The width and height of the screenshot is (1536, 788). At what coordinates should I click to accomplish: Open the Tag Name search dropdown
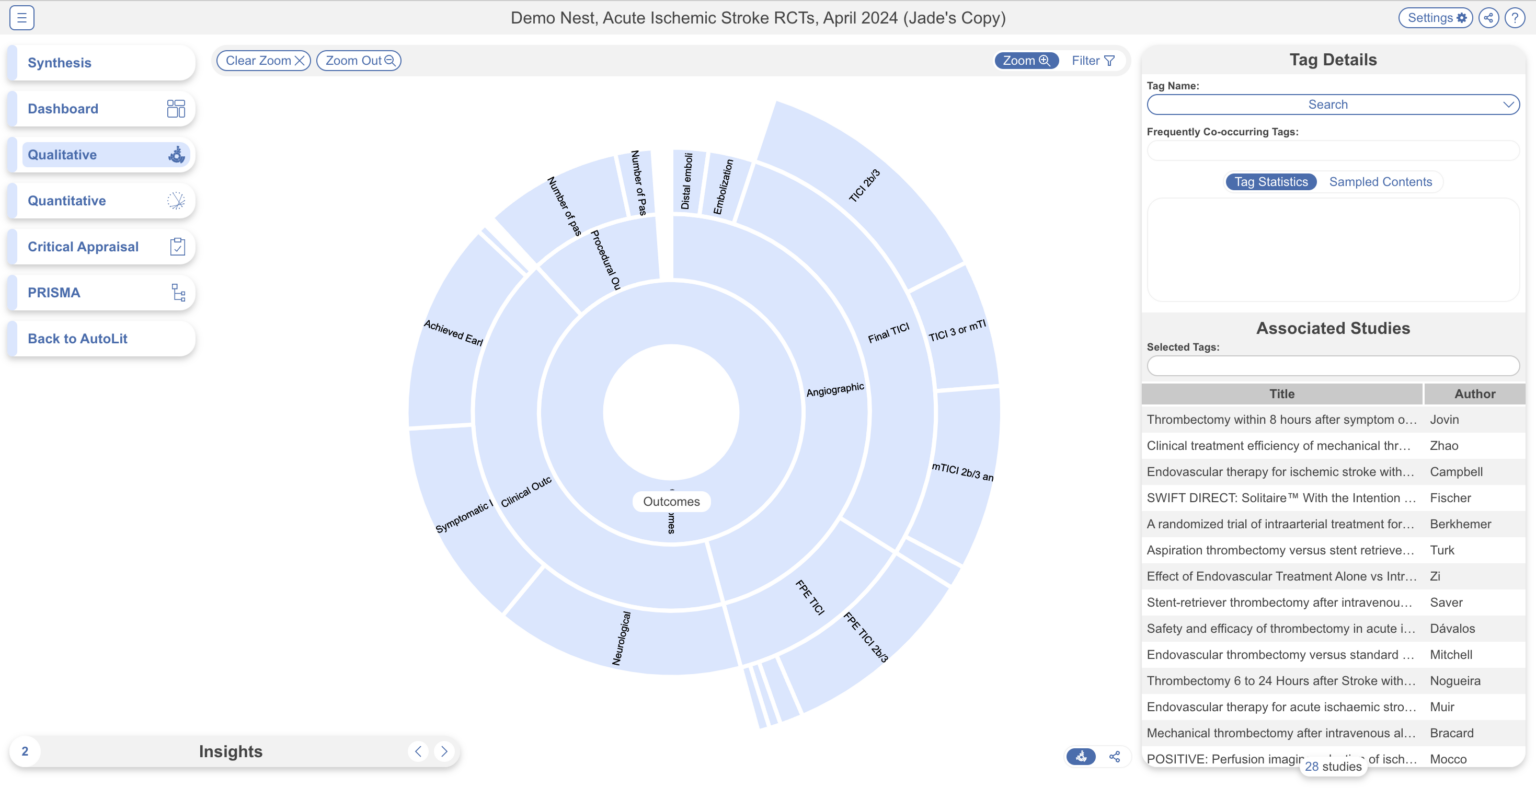1333,104
